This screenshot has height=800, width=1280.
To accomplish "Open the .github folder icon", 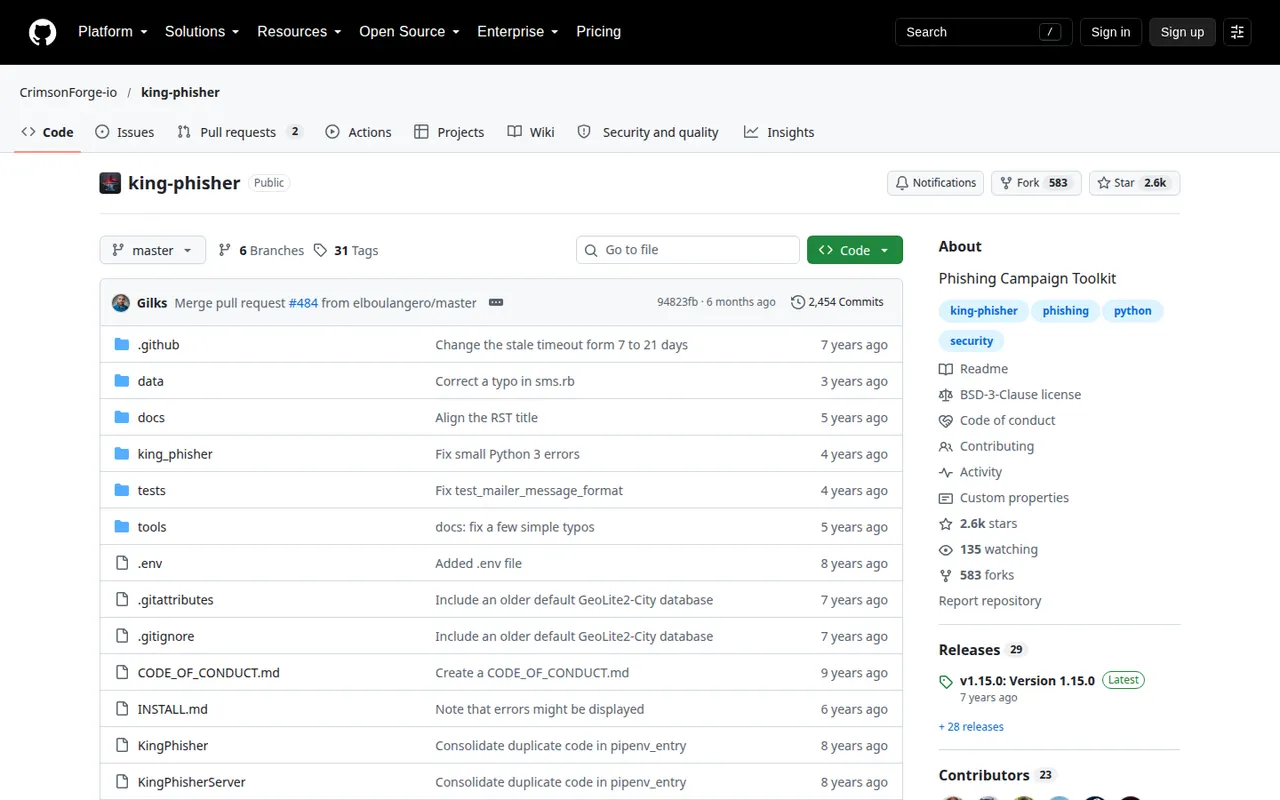I will click(x=122, y=344).
